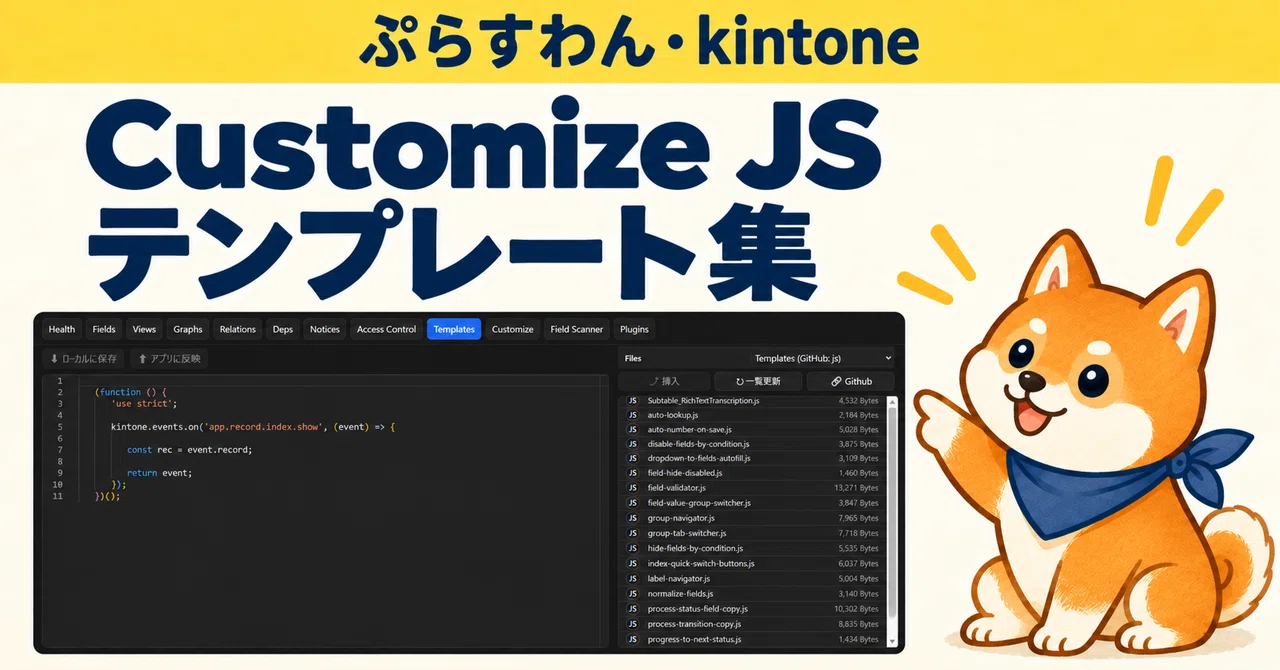Switch to the Health tab
The height and width of the screenshot is (670, 1280).
point(62,329)
